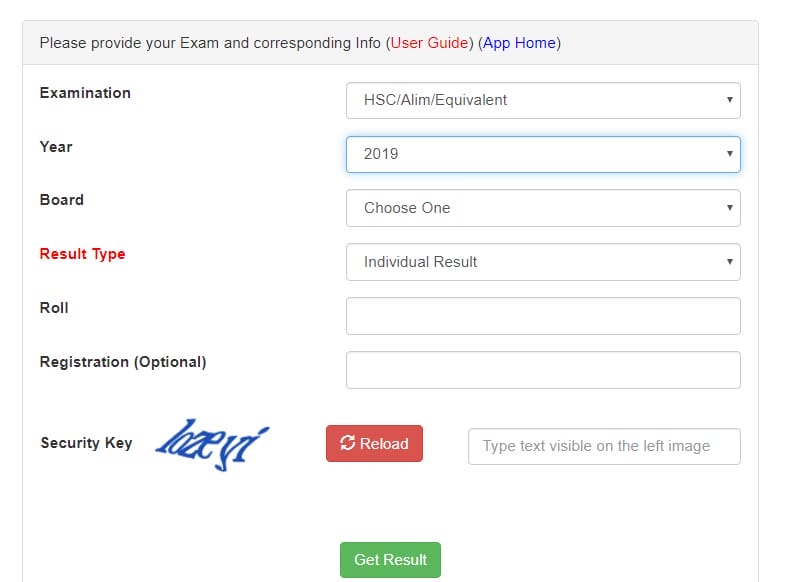The image size is (808, 582).
Task: Focus the Registration (Optional) input field
Action: click(543, 370)
